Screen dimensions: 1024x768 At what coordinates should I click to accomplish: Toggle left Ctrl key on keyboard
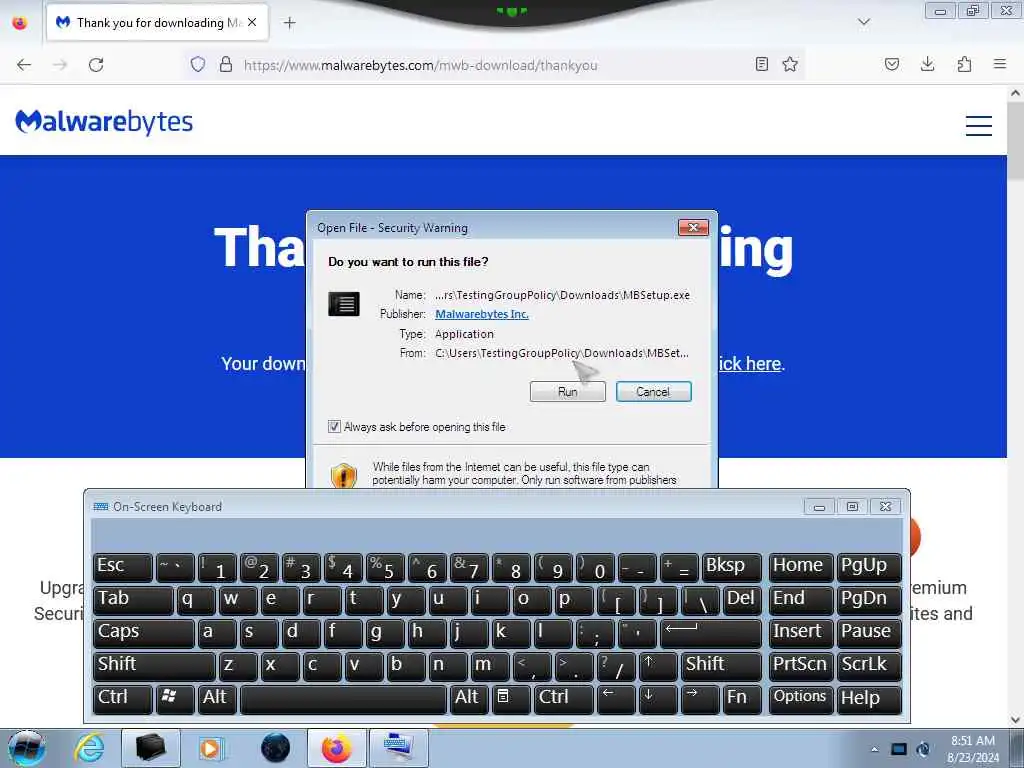point(123,699)
